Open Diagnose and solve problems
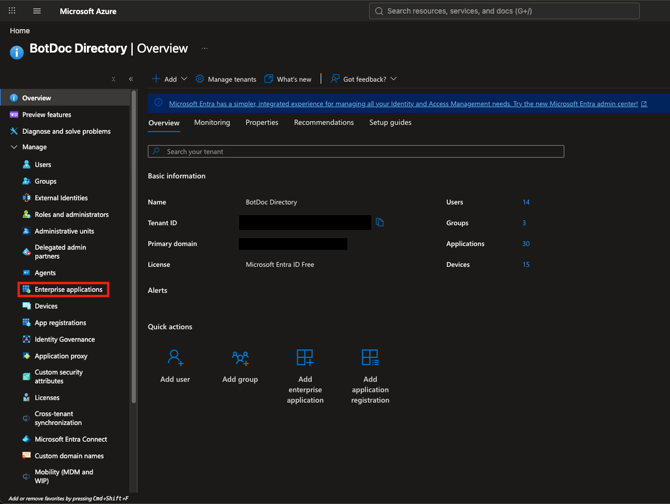Image resolution: width=670 pixels, height=504 pixels. [65, 131]
